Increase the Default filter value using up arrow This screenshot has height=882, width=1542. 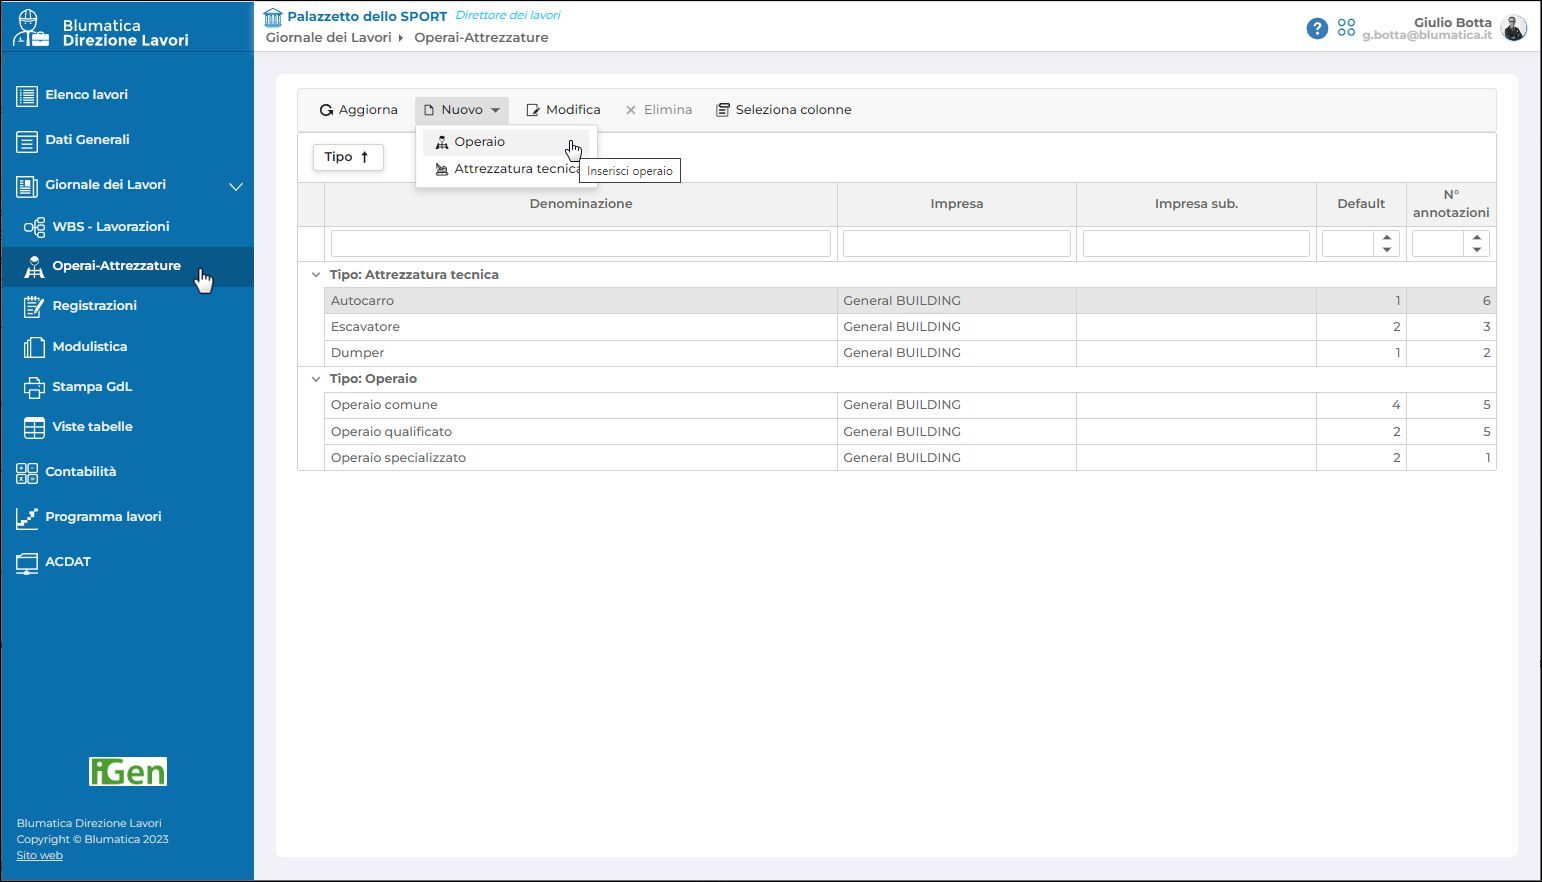[1386, 238]
